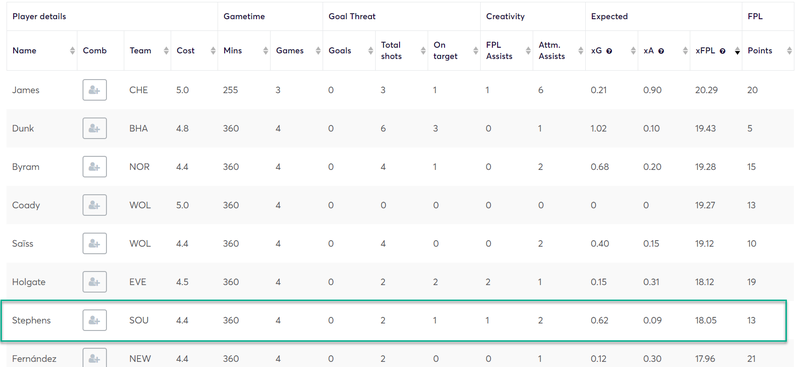Click Dunk's cost value 4.8

click(x=182, y=129)
